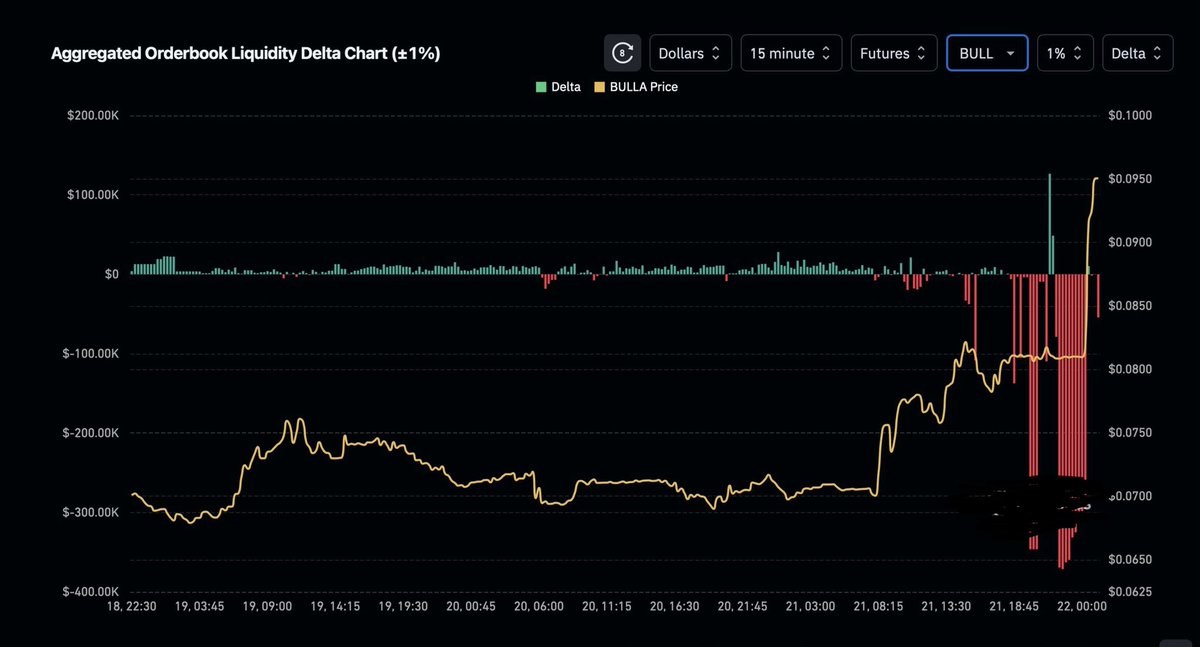Click the tallest green delta bar

pyautogui.click(x=1049, y=223)
